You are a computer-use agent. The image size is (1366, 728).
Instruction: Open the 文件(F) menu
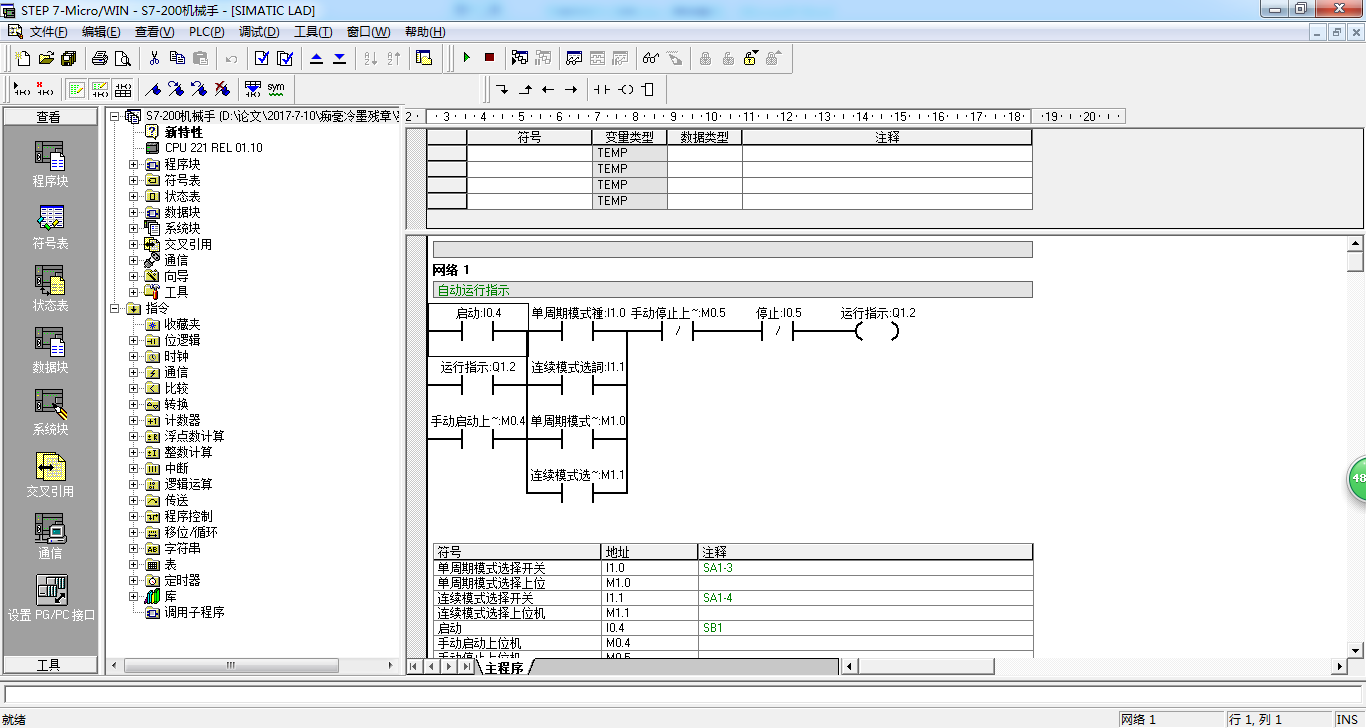tap(48, 32)
